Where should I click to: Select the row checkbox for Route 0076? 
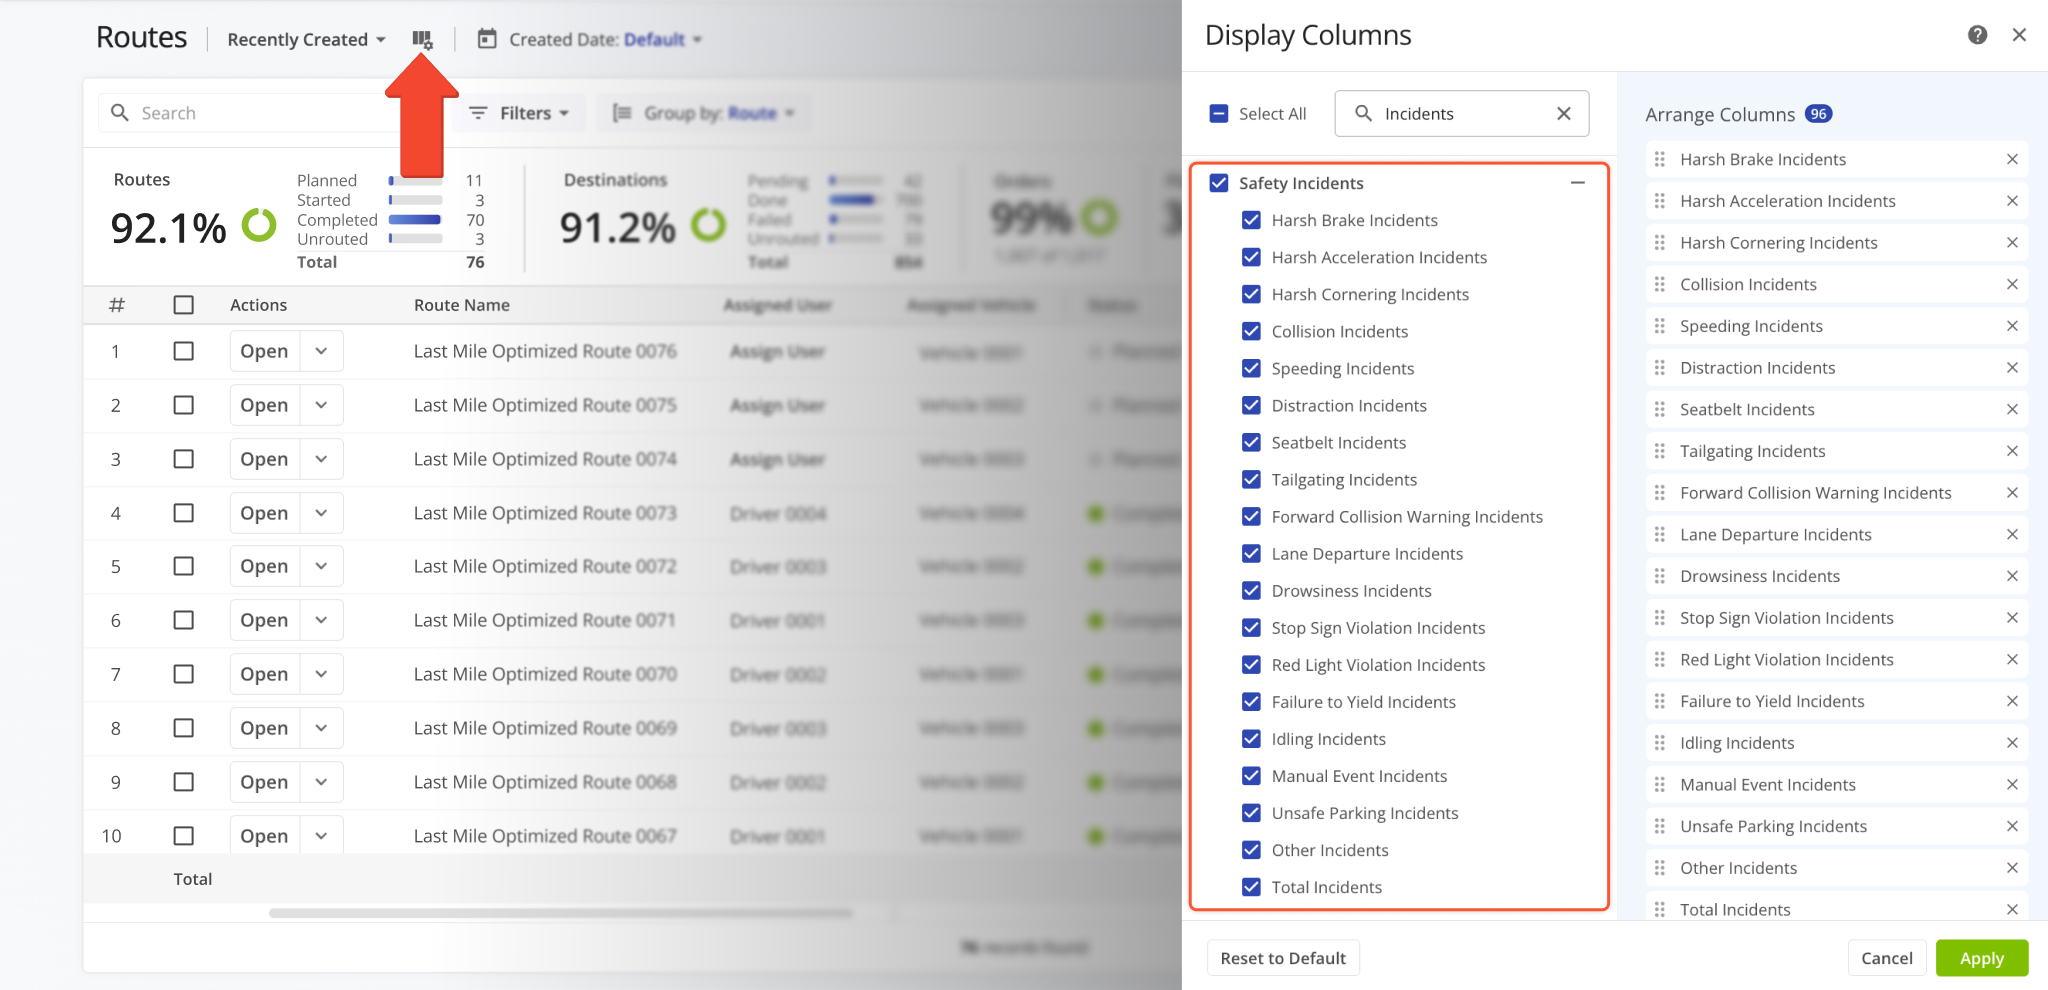click(x=184, y=351)
